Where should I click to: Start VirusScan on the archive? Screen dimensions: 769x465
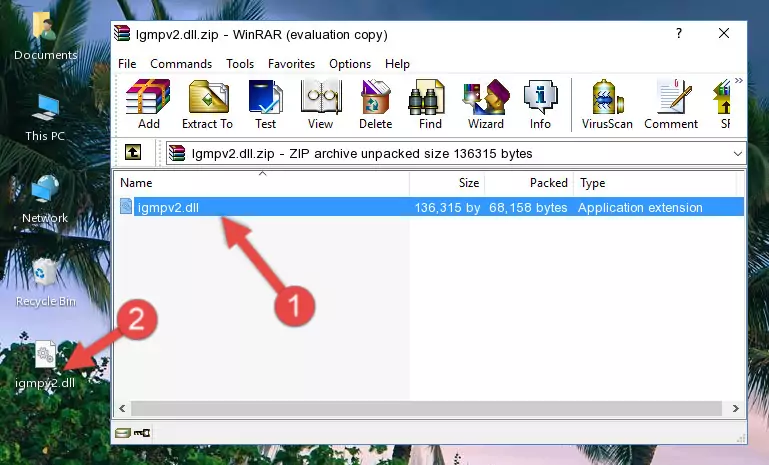[x=607, y=104]
